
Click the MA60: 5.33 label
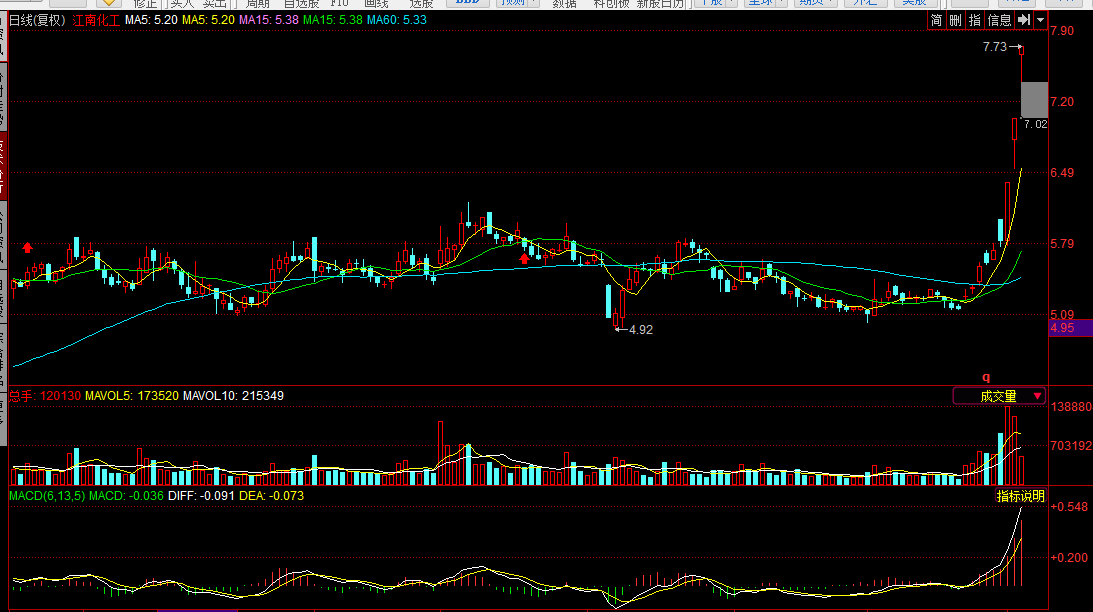tap(397, 20)
